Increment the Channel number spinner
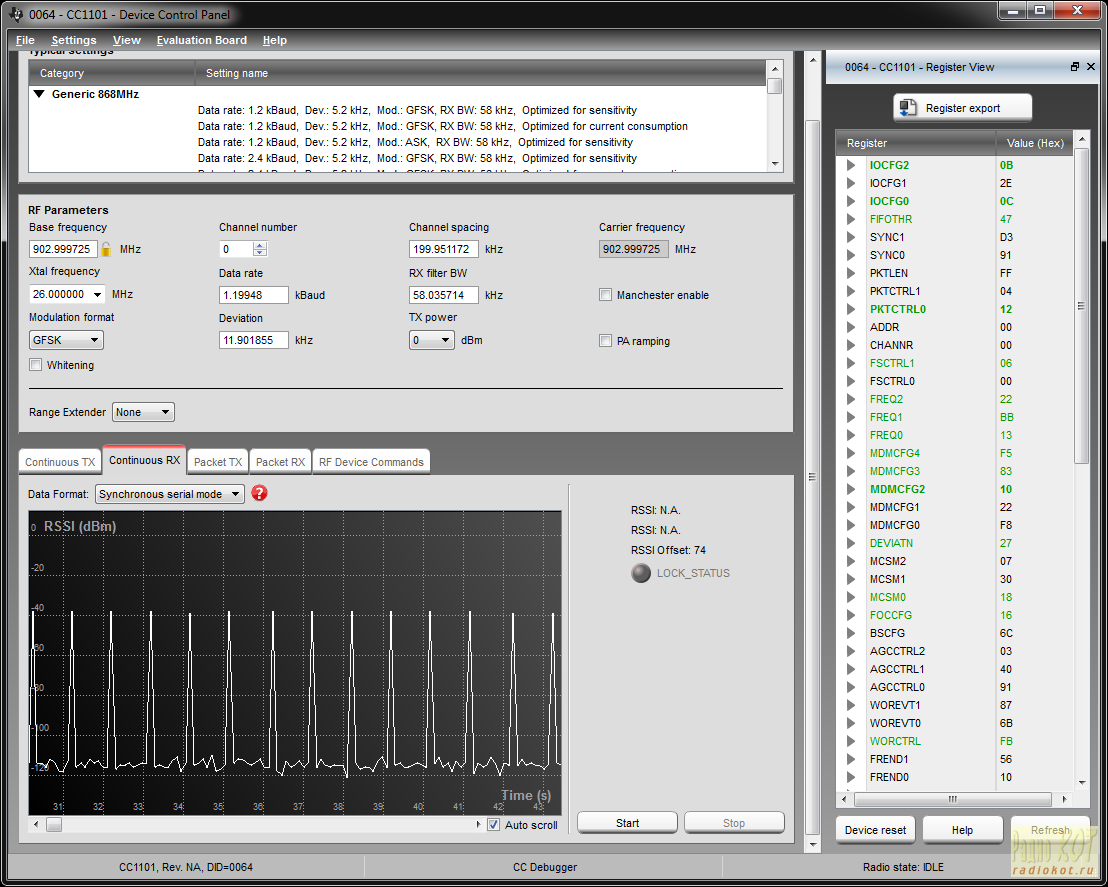This screenshot has height=887, width=1108. click(260, 245)
